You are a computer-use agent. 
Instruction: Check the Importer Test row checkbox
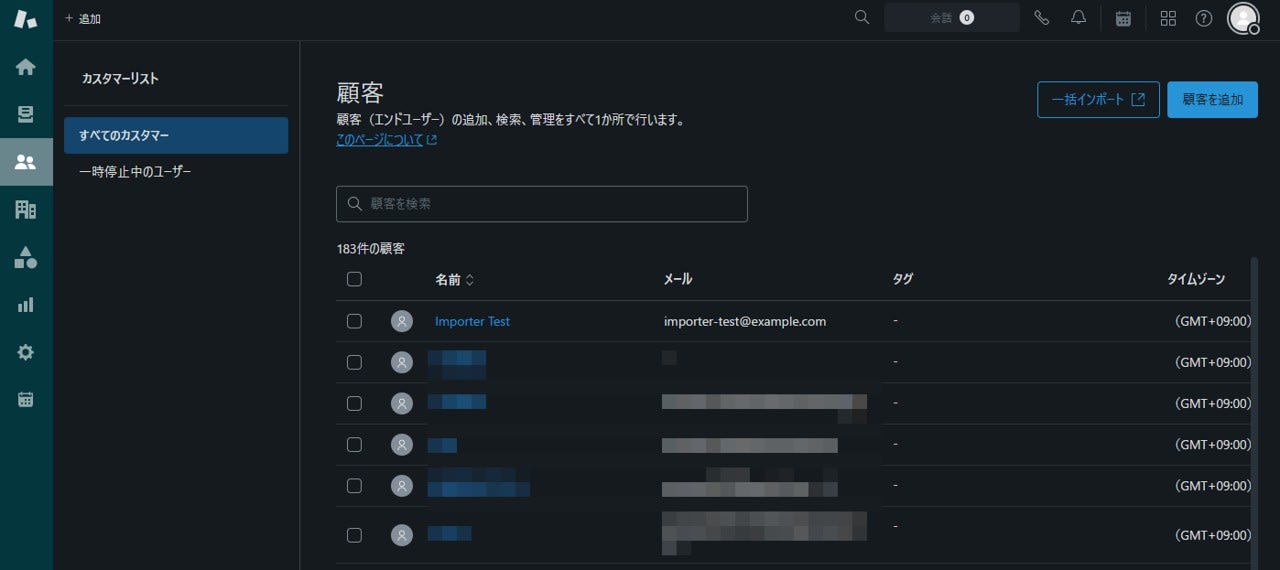(354, 321)
